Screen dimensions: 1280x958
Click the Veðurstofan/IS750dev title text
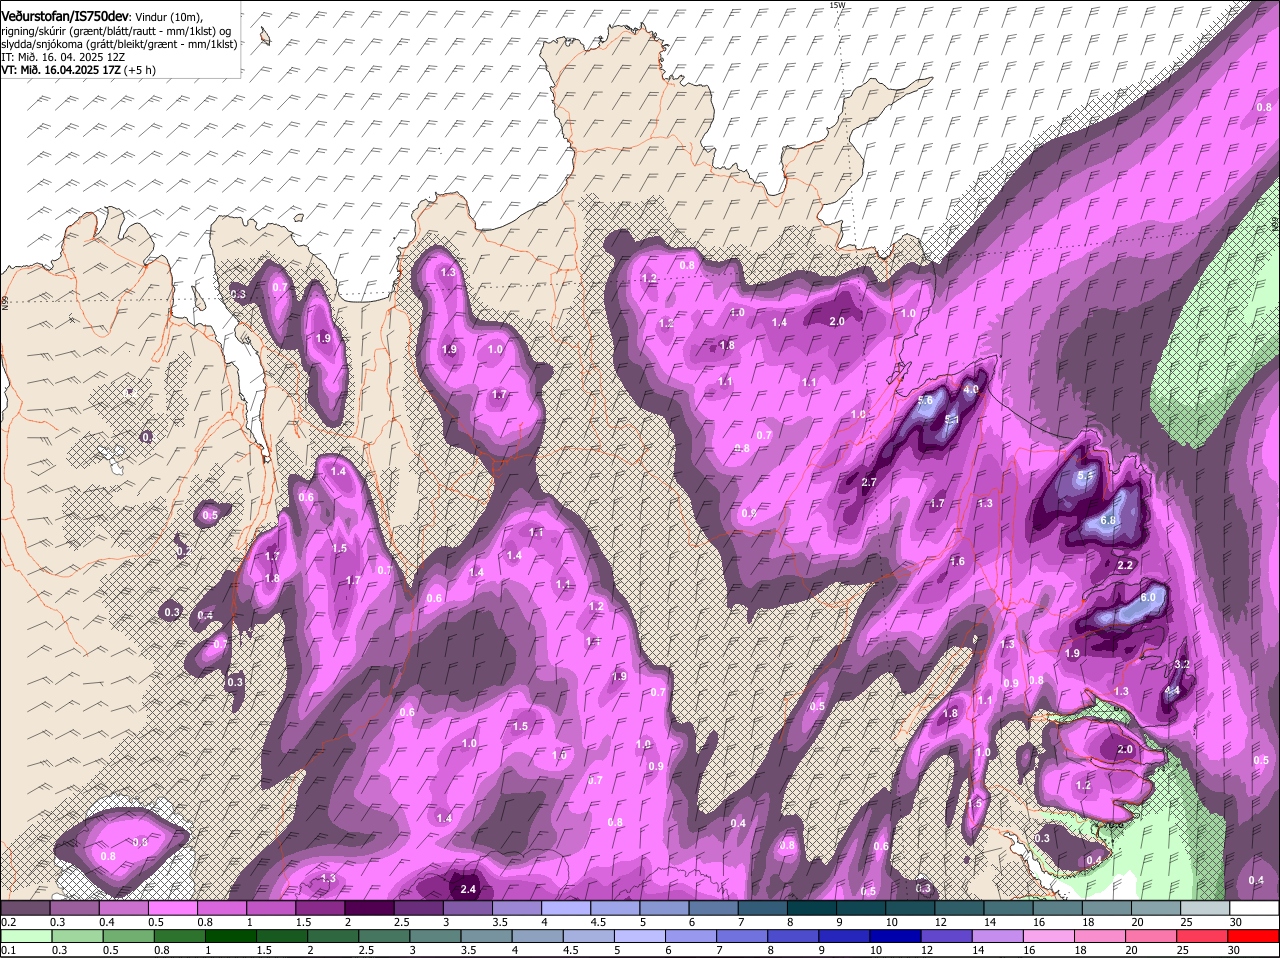(65, 17)
